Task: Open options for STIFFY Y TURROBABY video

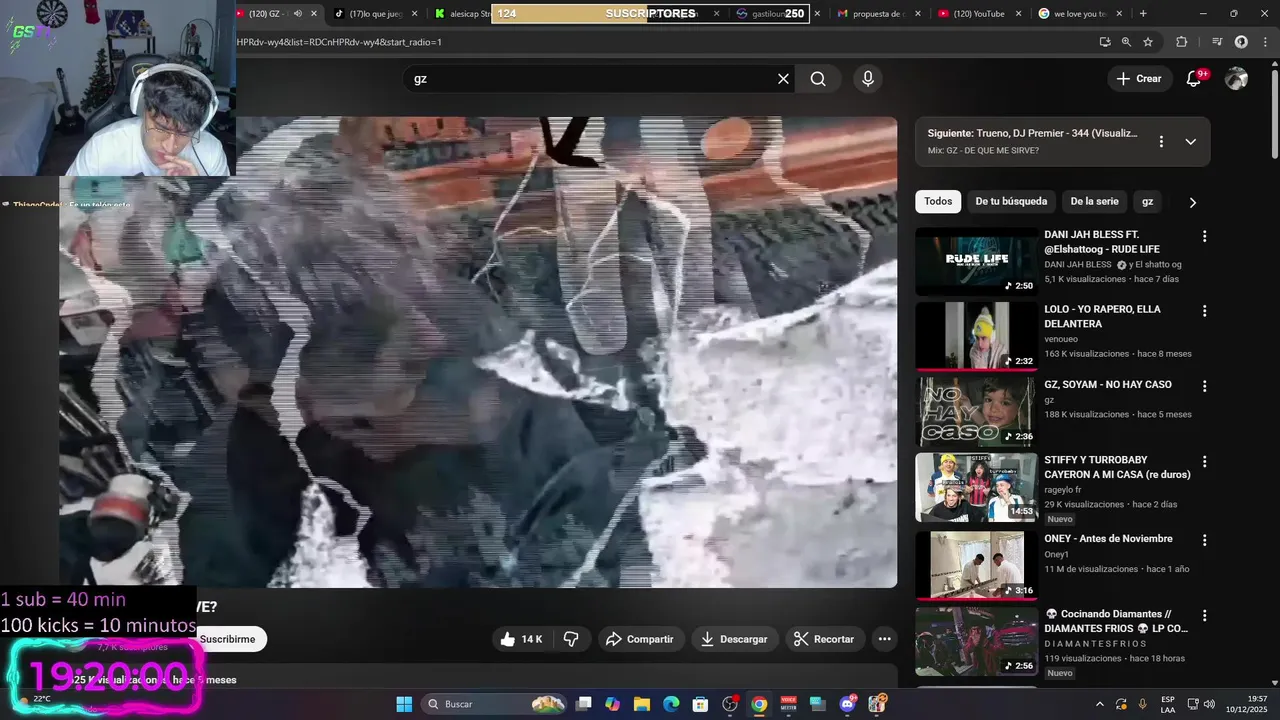Action: click(x=1204, y=462)
